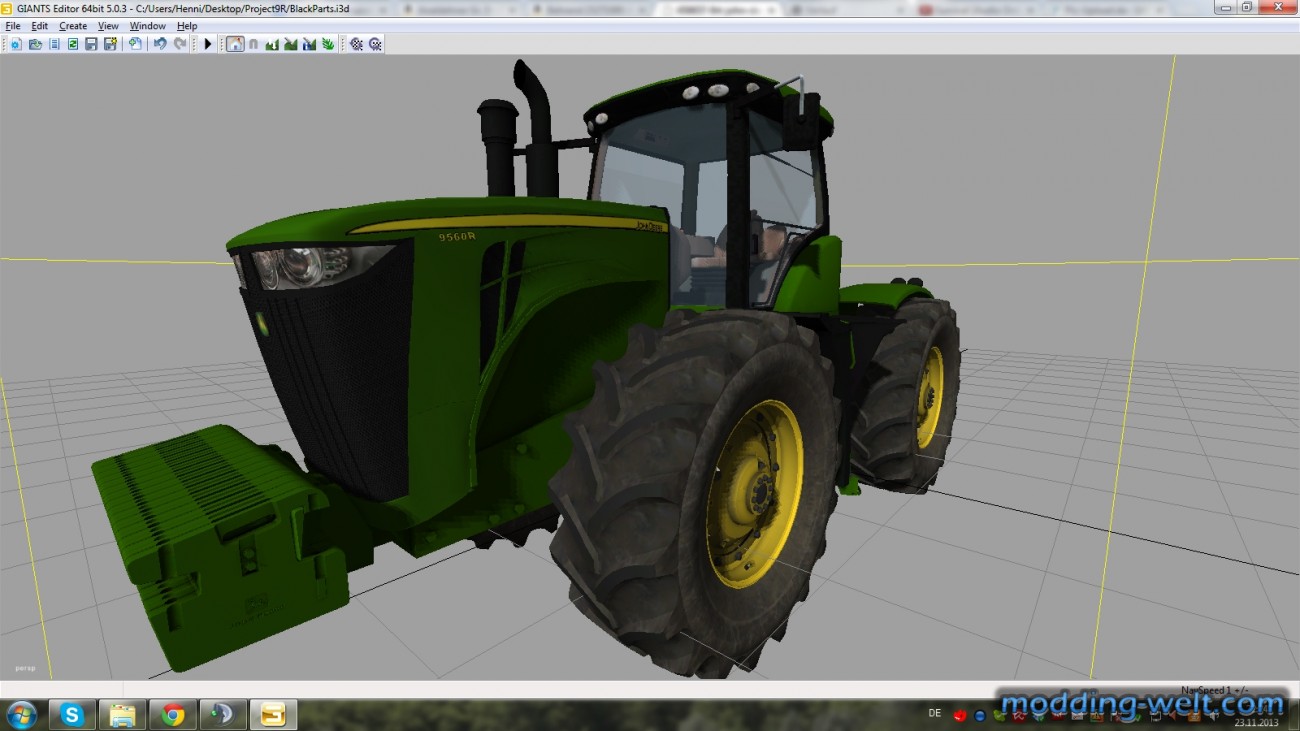Image resolution: width=1300 pixels, height=731 pixels.
Task: Click the DE language indicator
Action: tap(935, 713)
